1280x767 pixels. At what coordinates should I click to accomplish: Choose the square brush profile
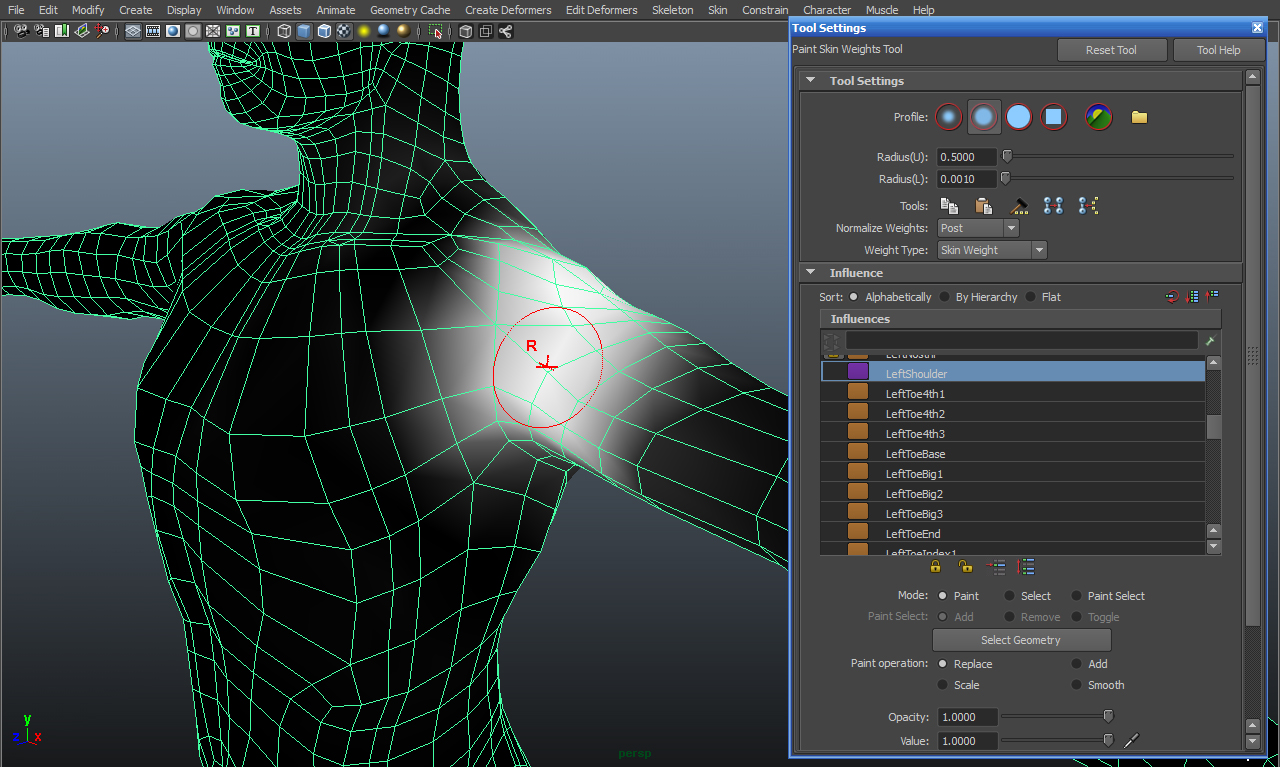click(x=1052, y=117)
